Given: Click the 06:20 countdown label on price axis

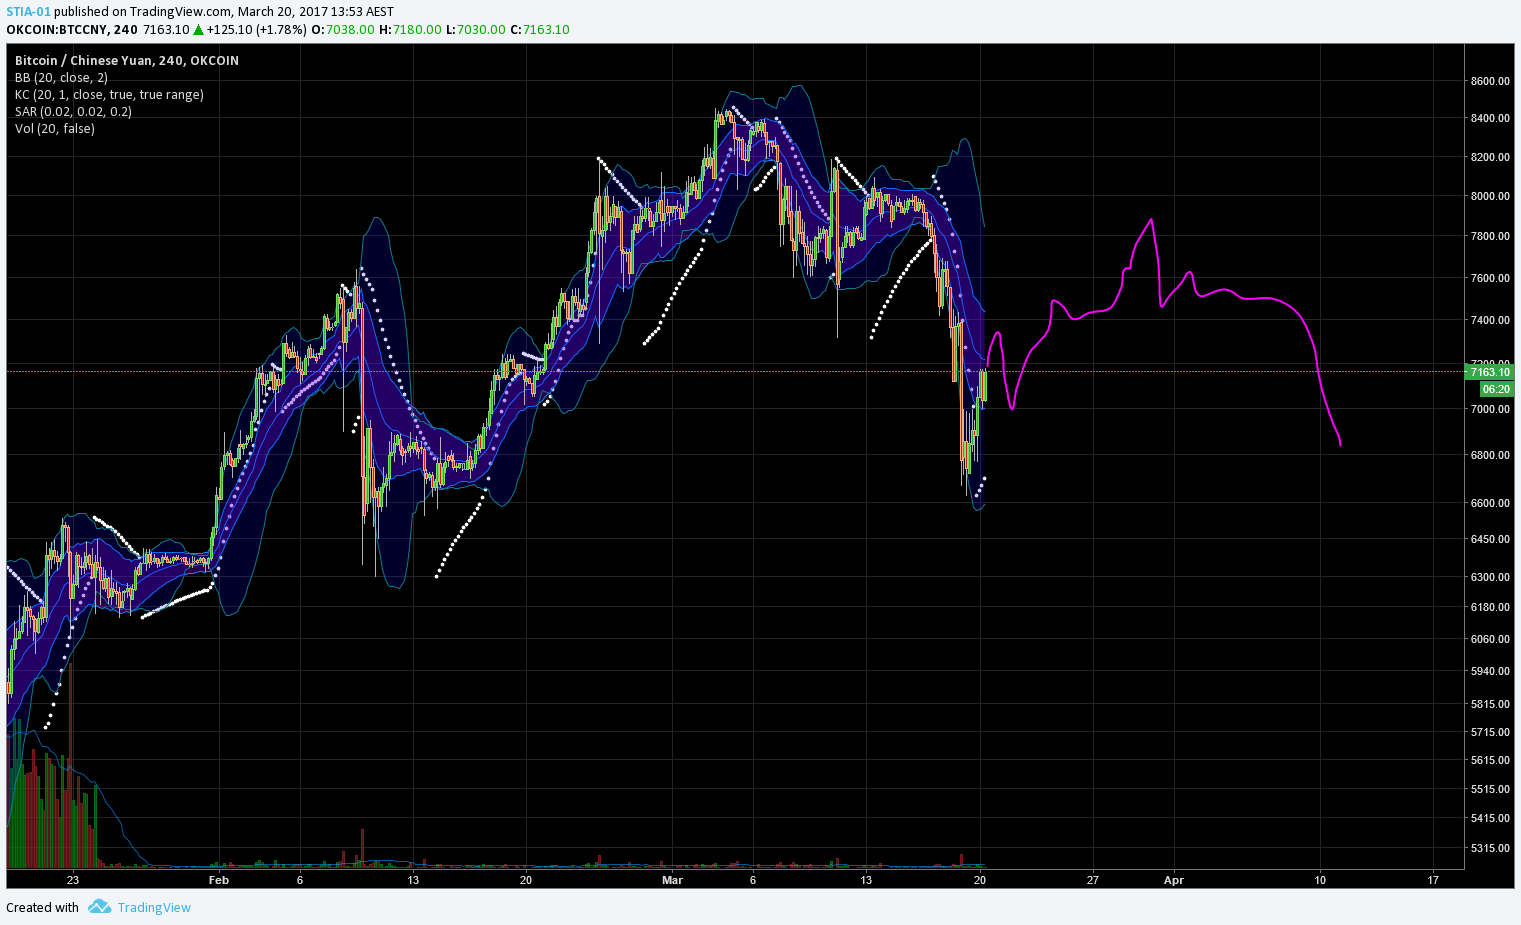Looking at the screenshot, I should [x=1496, y=389].
